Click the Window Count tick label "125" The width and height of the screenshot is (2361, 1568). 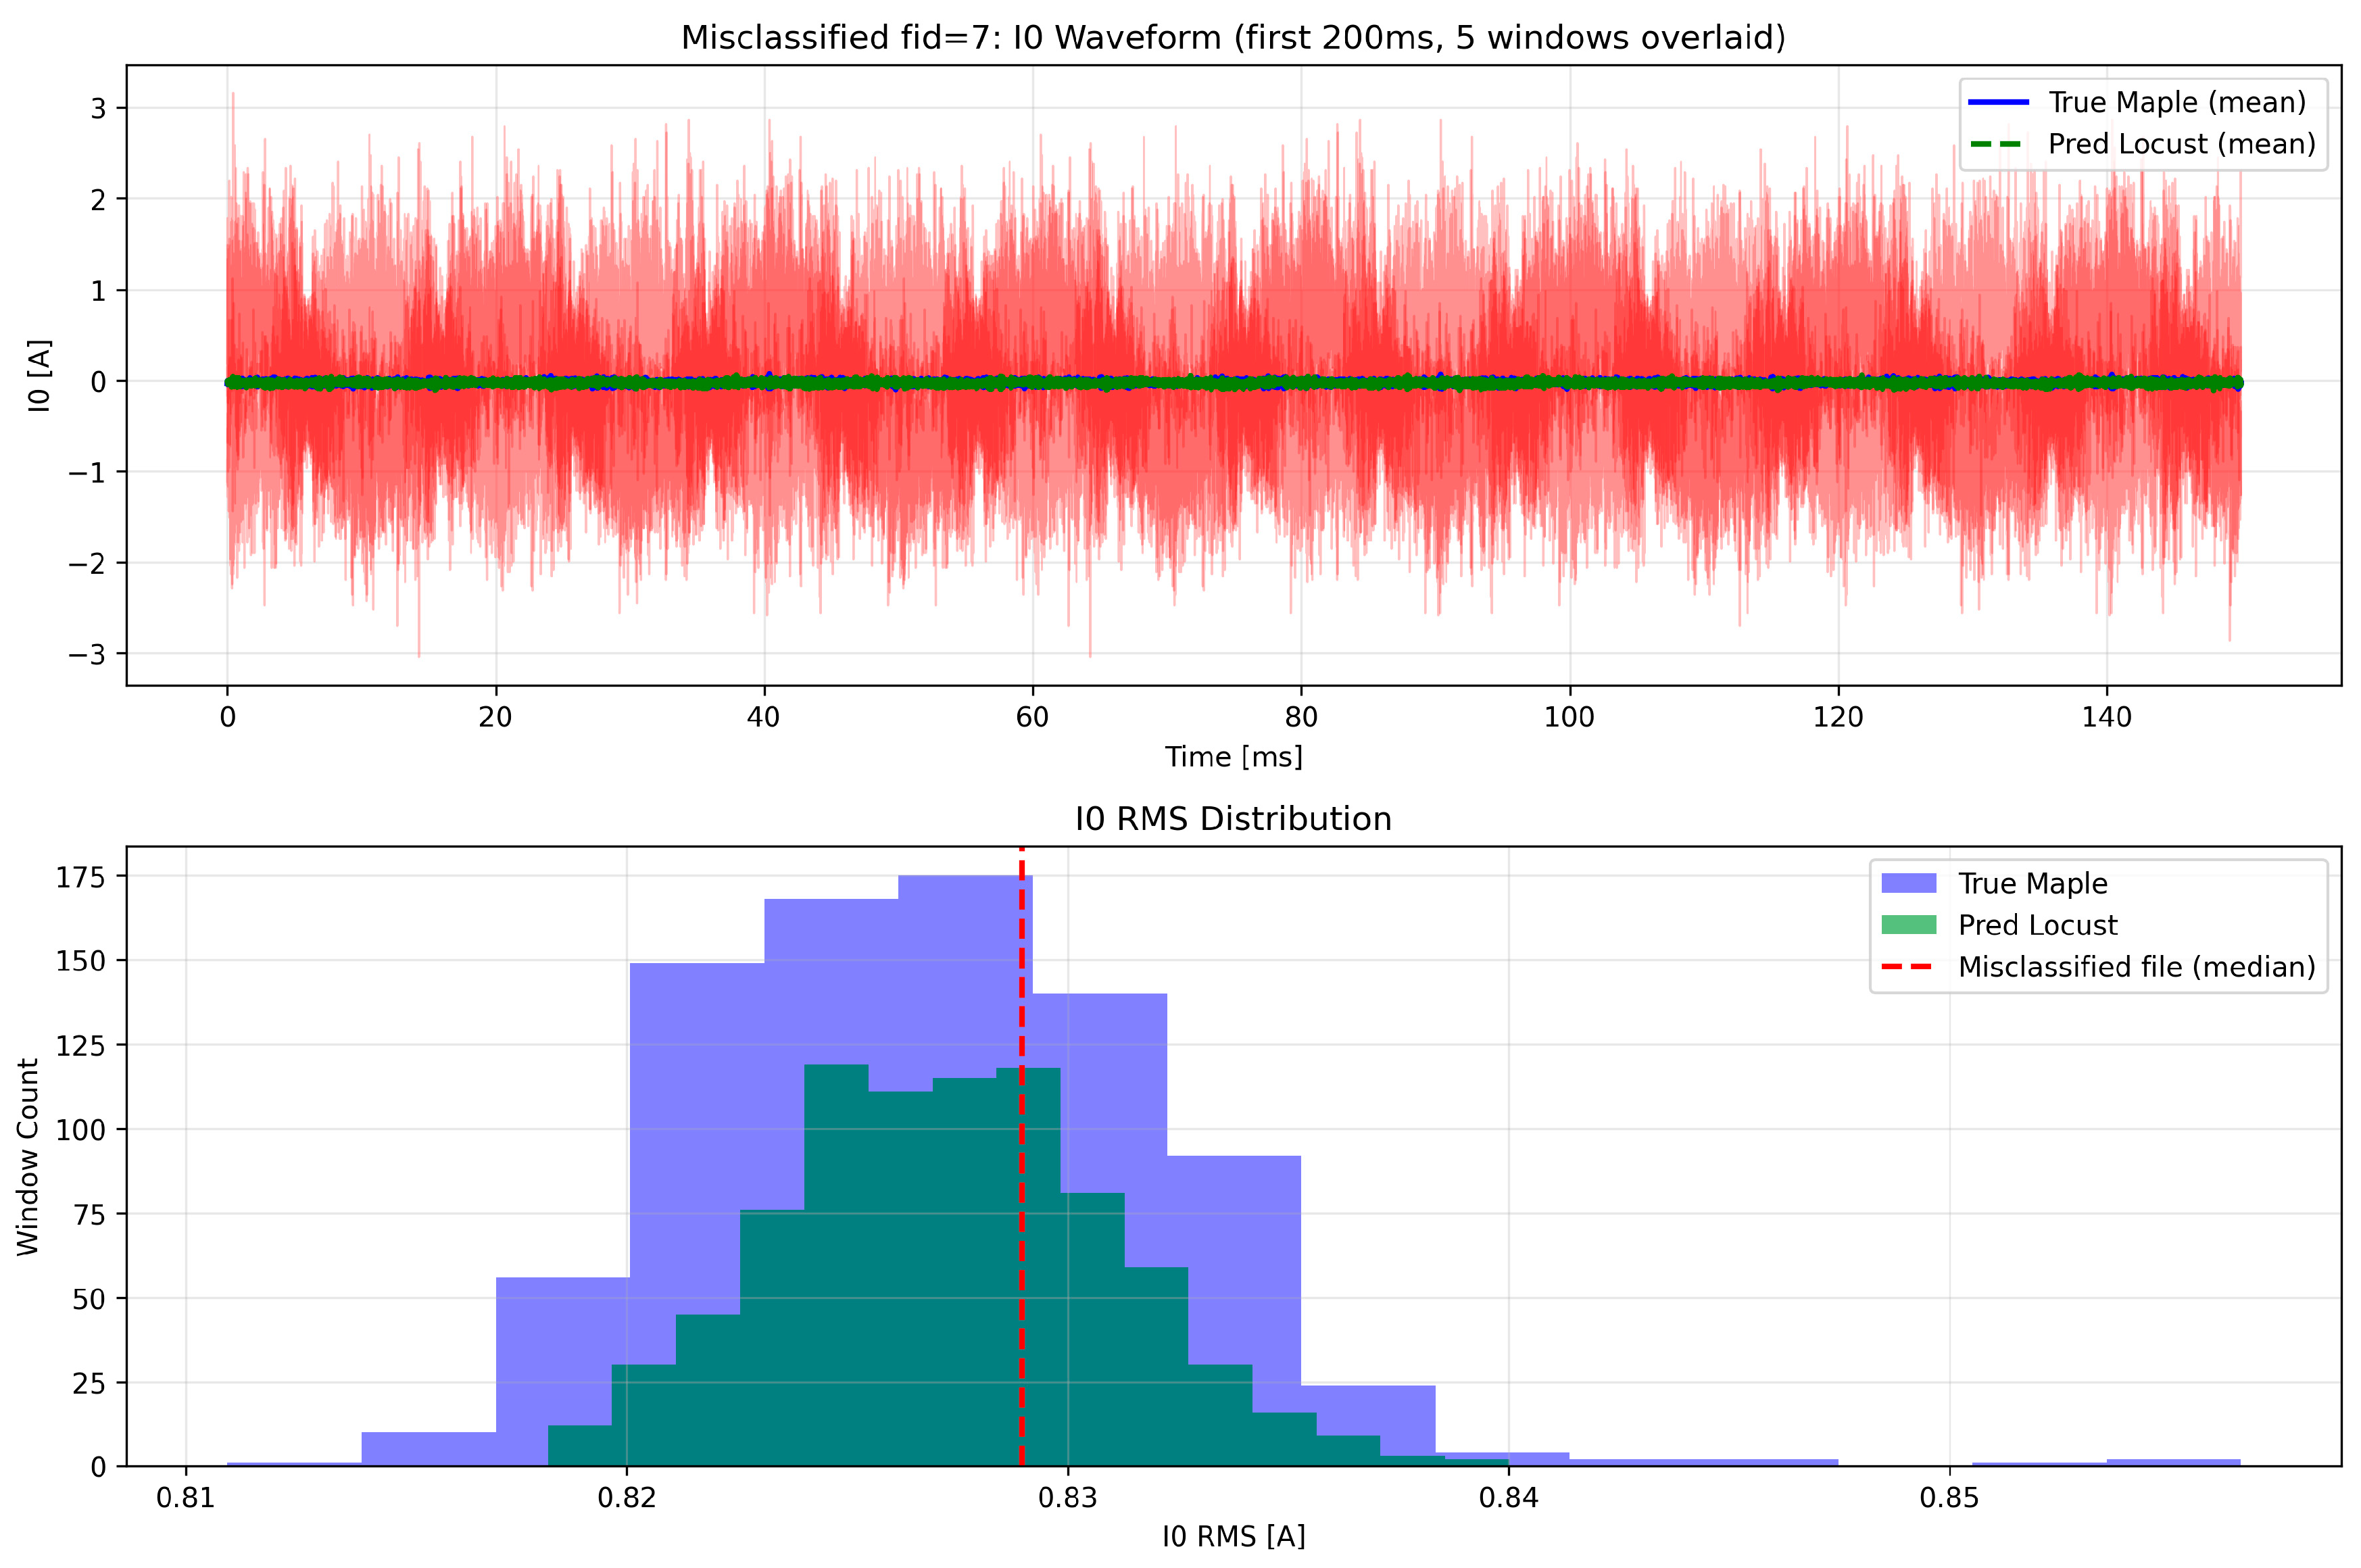[80, 1045]
